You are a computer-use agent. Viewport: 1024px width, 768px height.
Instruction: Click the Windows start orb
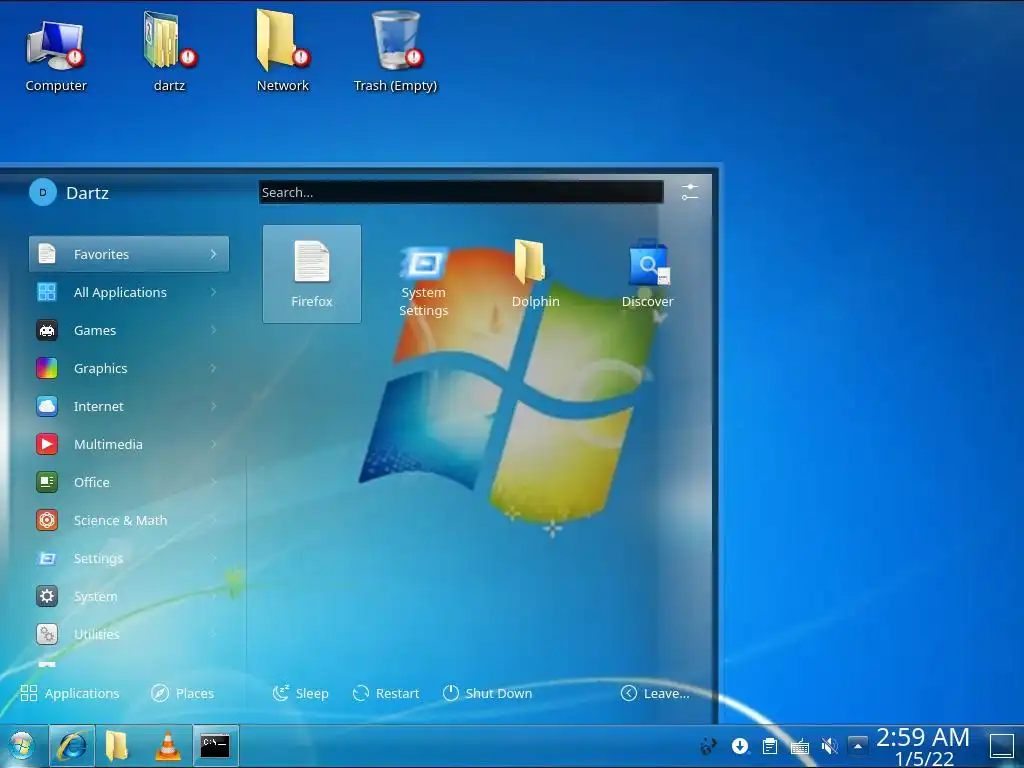pyautogui.click(x=22, y=745)
